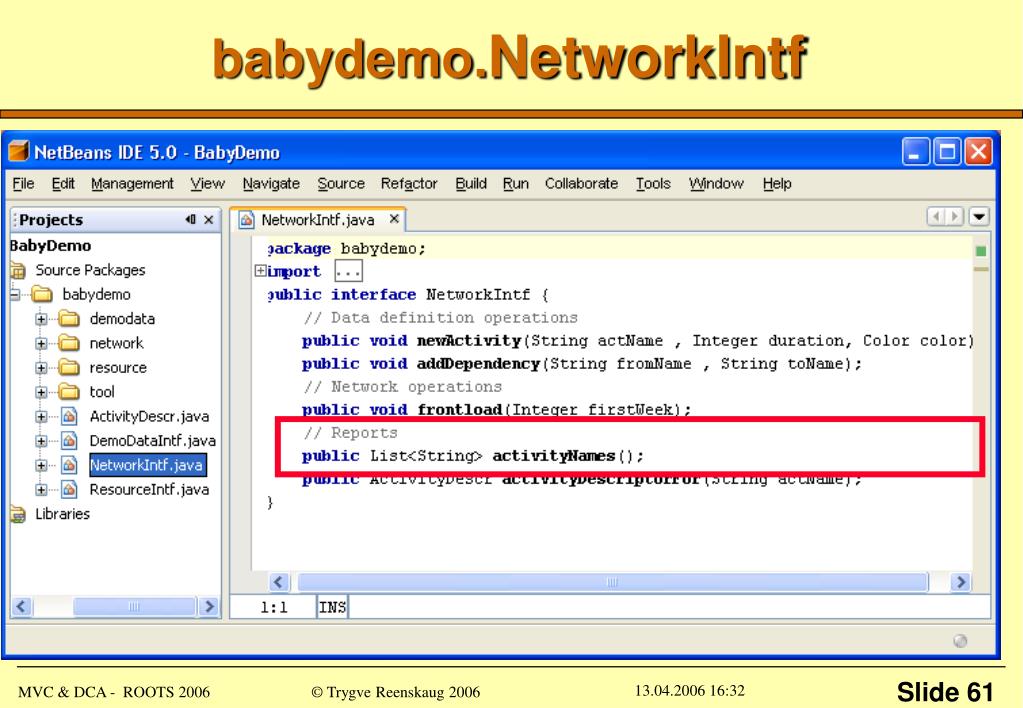1023x708 pixels.
Task: Open the Tools menu
Action: (653, 184)
